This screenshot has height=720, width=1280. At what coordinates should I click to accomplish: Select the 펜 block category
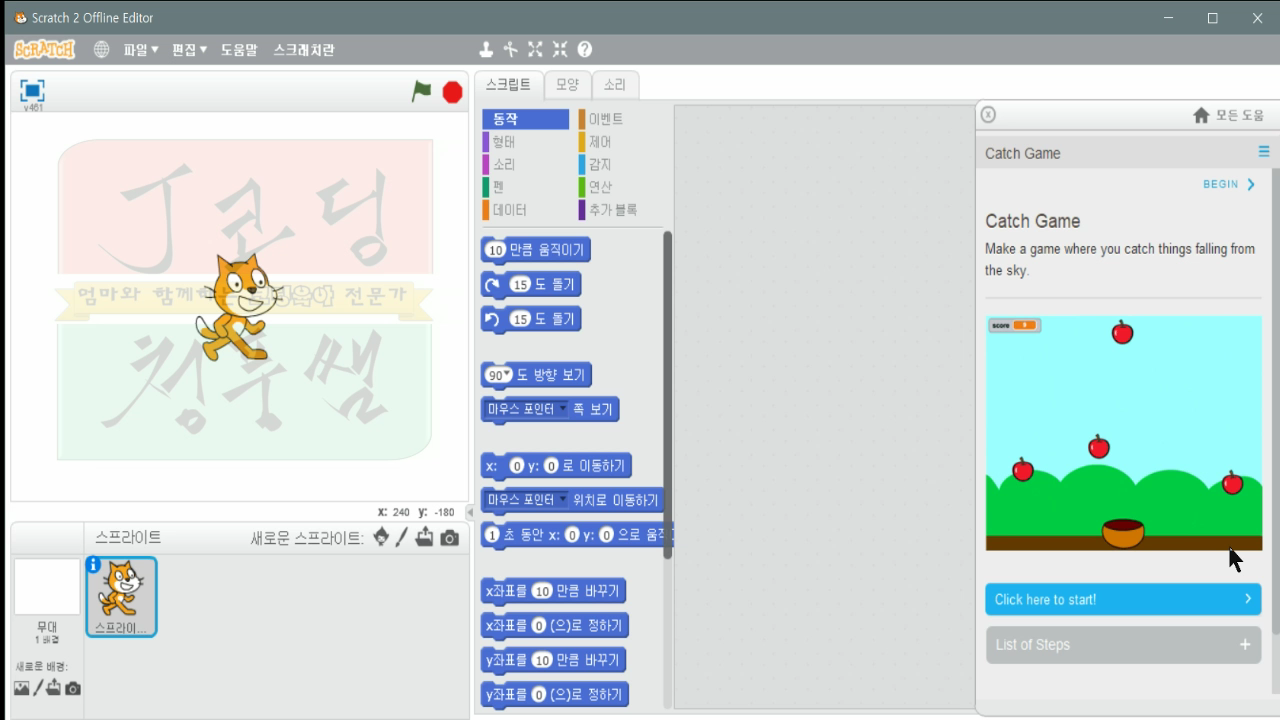[x=525, y=187]
